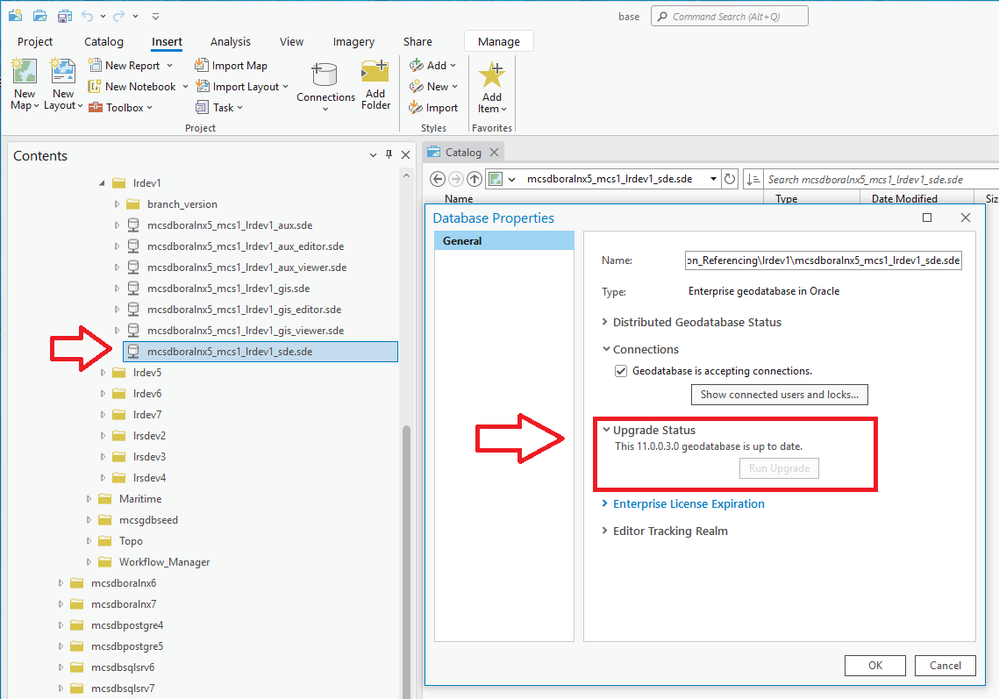Select mcsdboralnx5_mcs1_lrdev1_aux_viewer.sde connection
The image size is (999, 699).
click(x=247, y=267)
